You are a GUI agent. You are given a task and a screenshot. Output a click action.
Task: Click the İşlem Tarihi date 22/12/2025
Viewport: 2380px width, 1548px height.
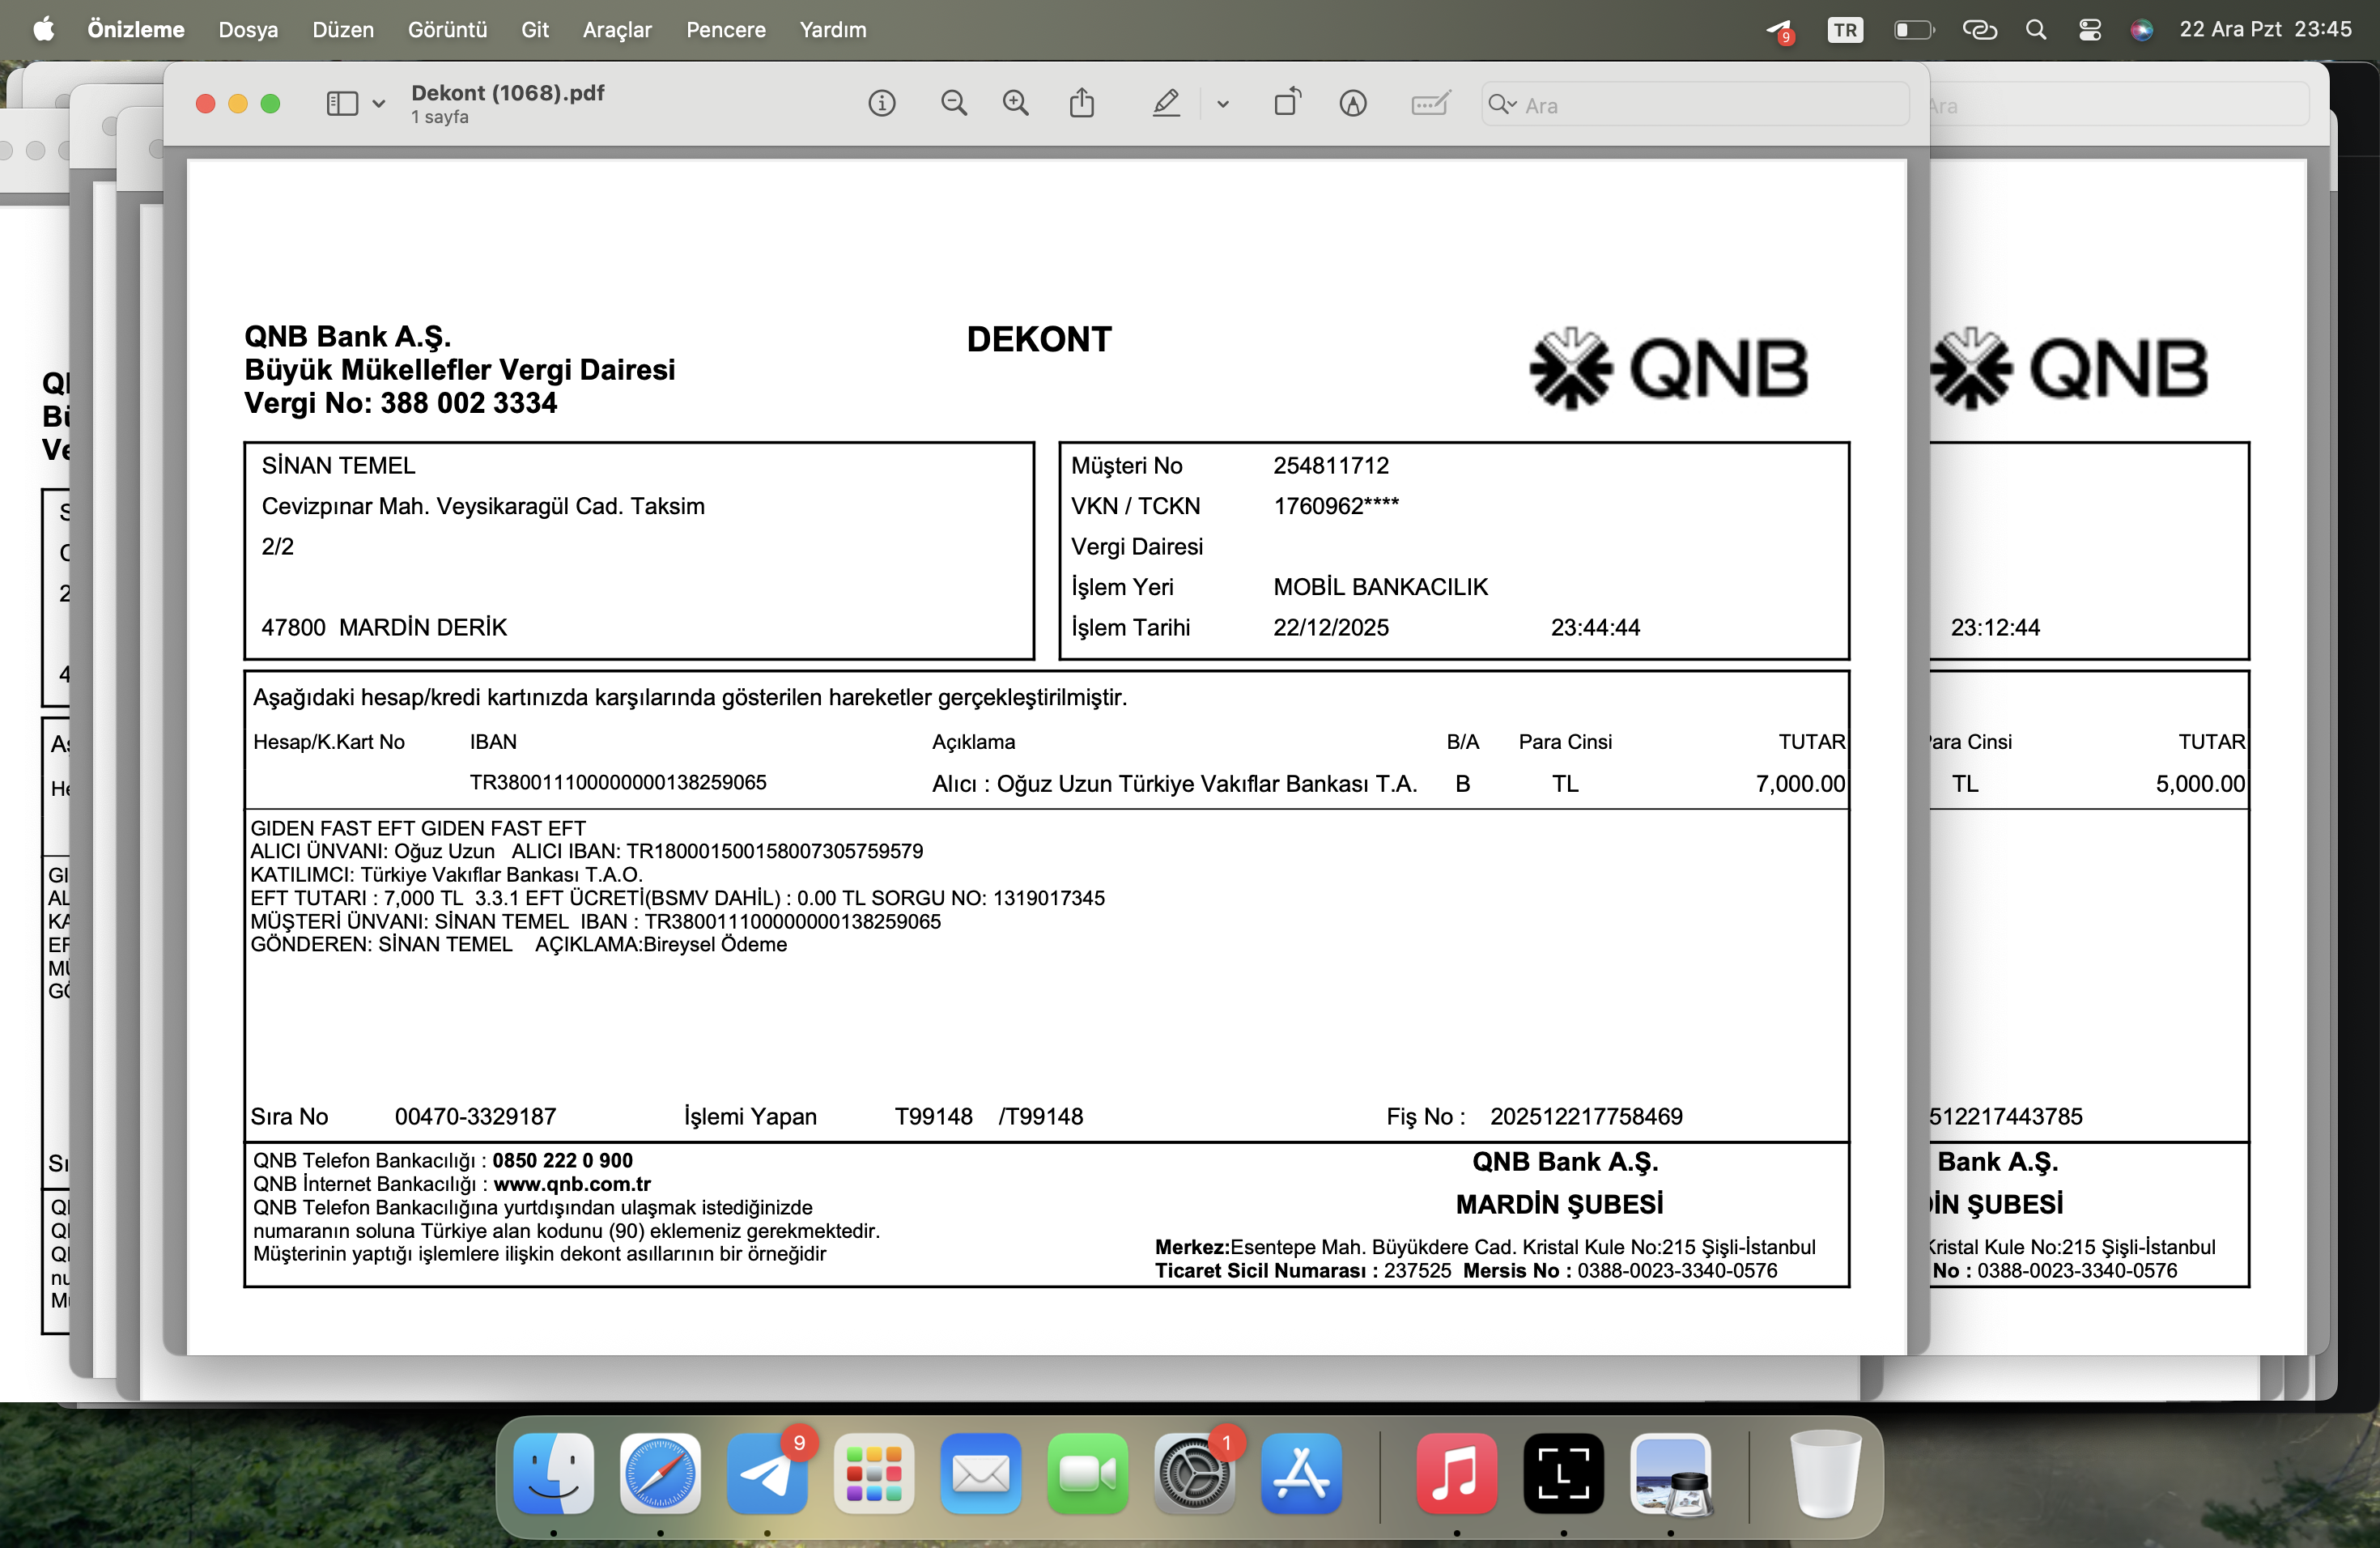1330,627
